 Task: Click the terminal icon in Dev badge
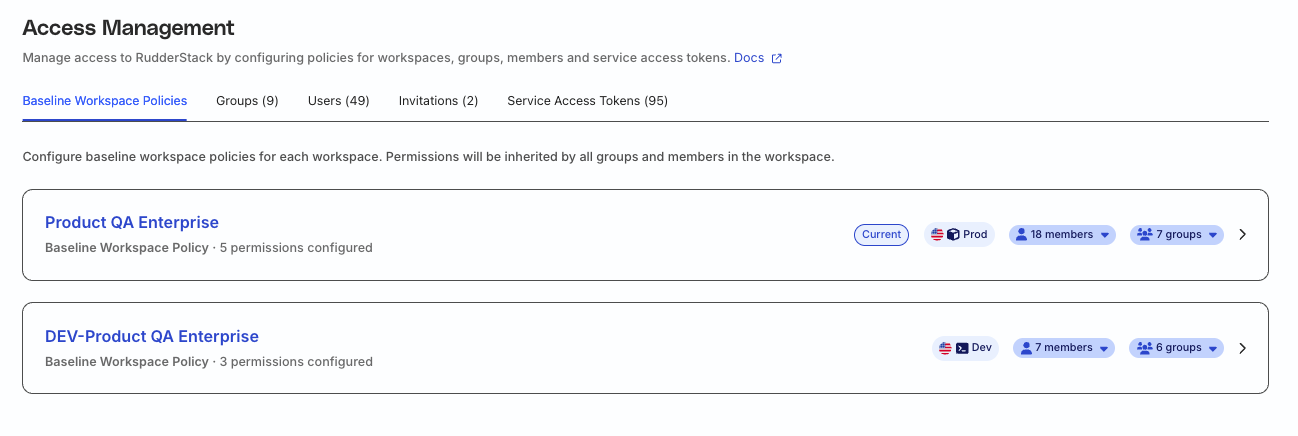click(962, 348)
